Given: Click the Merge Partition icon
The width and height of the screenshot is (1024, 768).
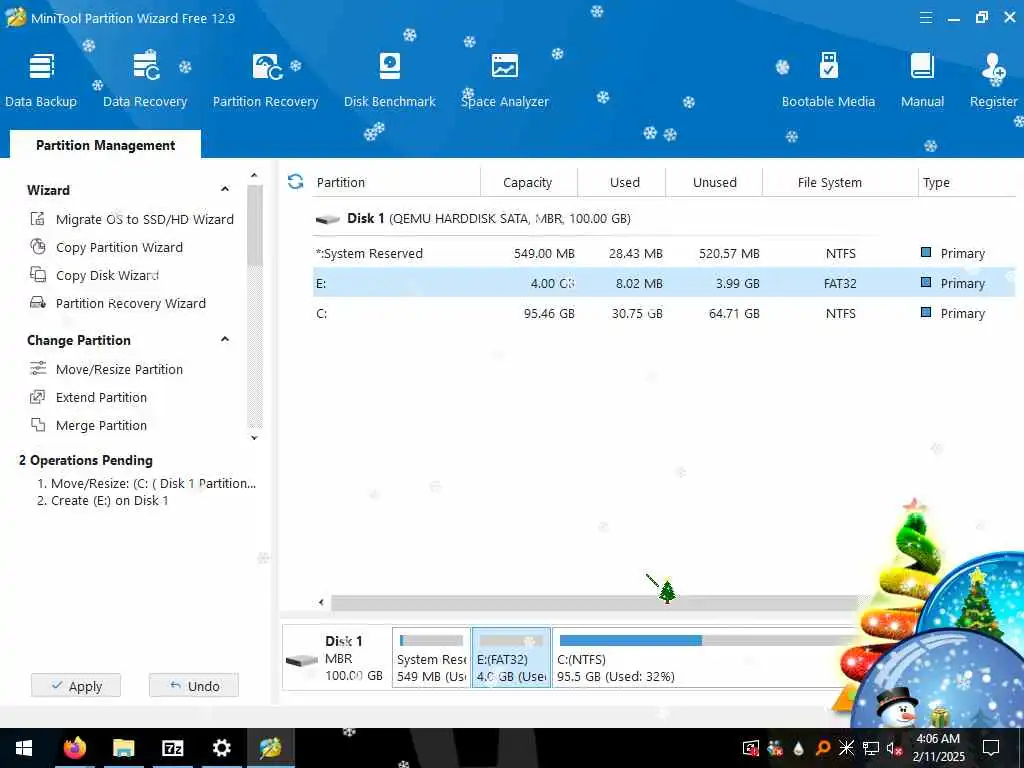Looking at the screenshot, I should tap(38, 425).
